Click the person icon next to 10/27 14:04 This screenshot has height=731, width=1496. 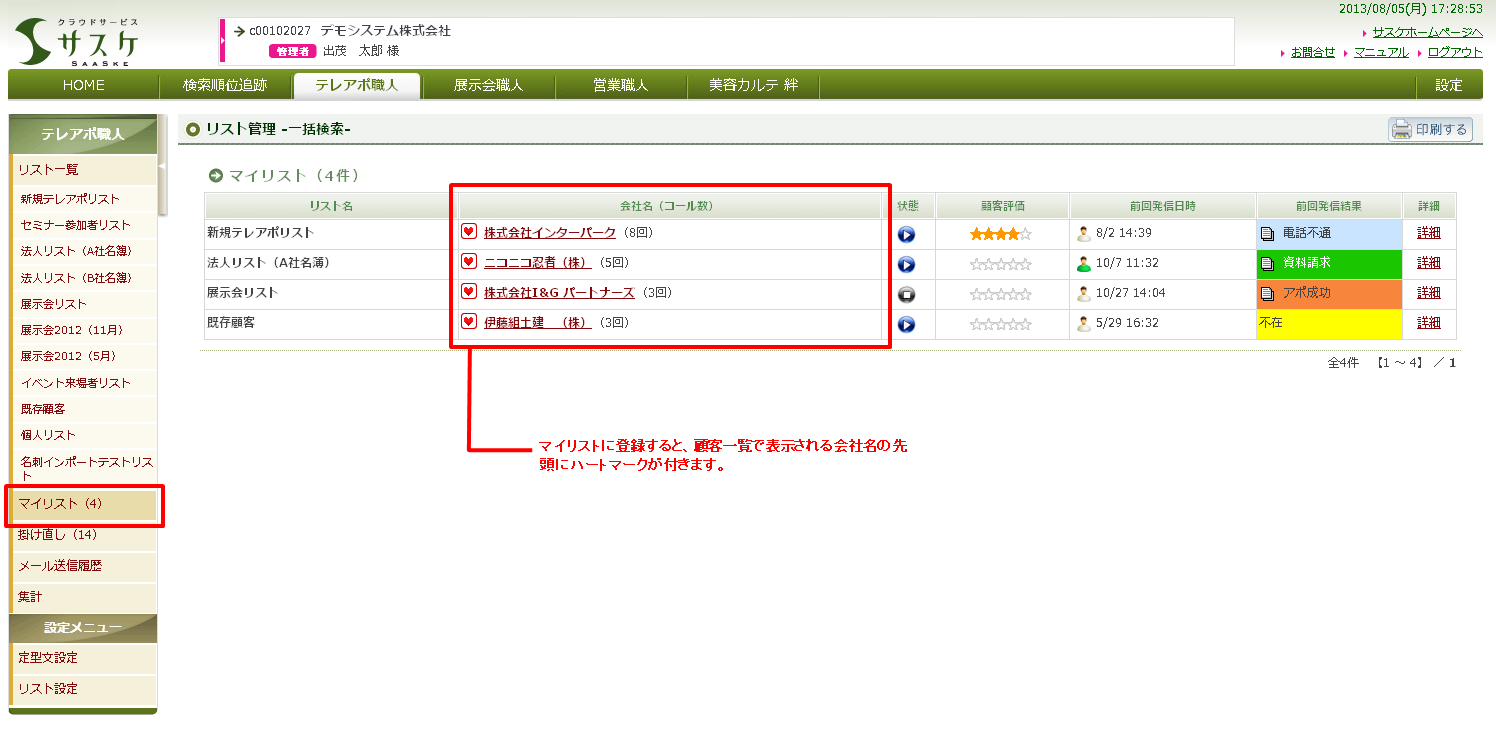coord(1083,294)
